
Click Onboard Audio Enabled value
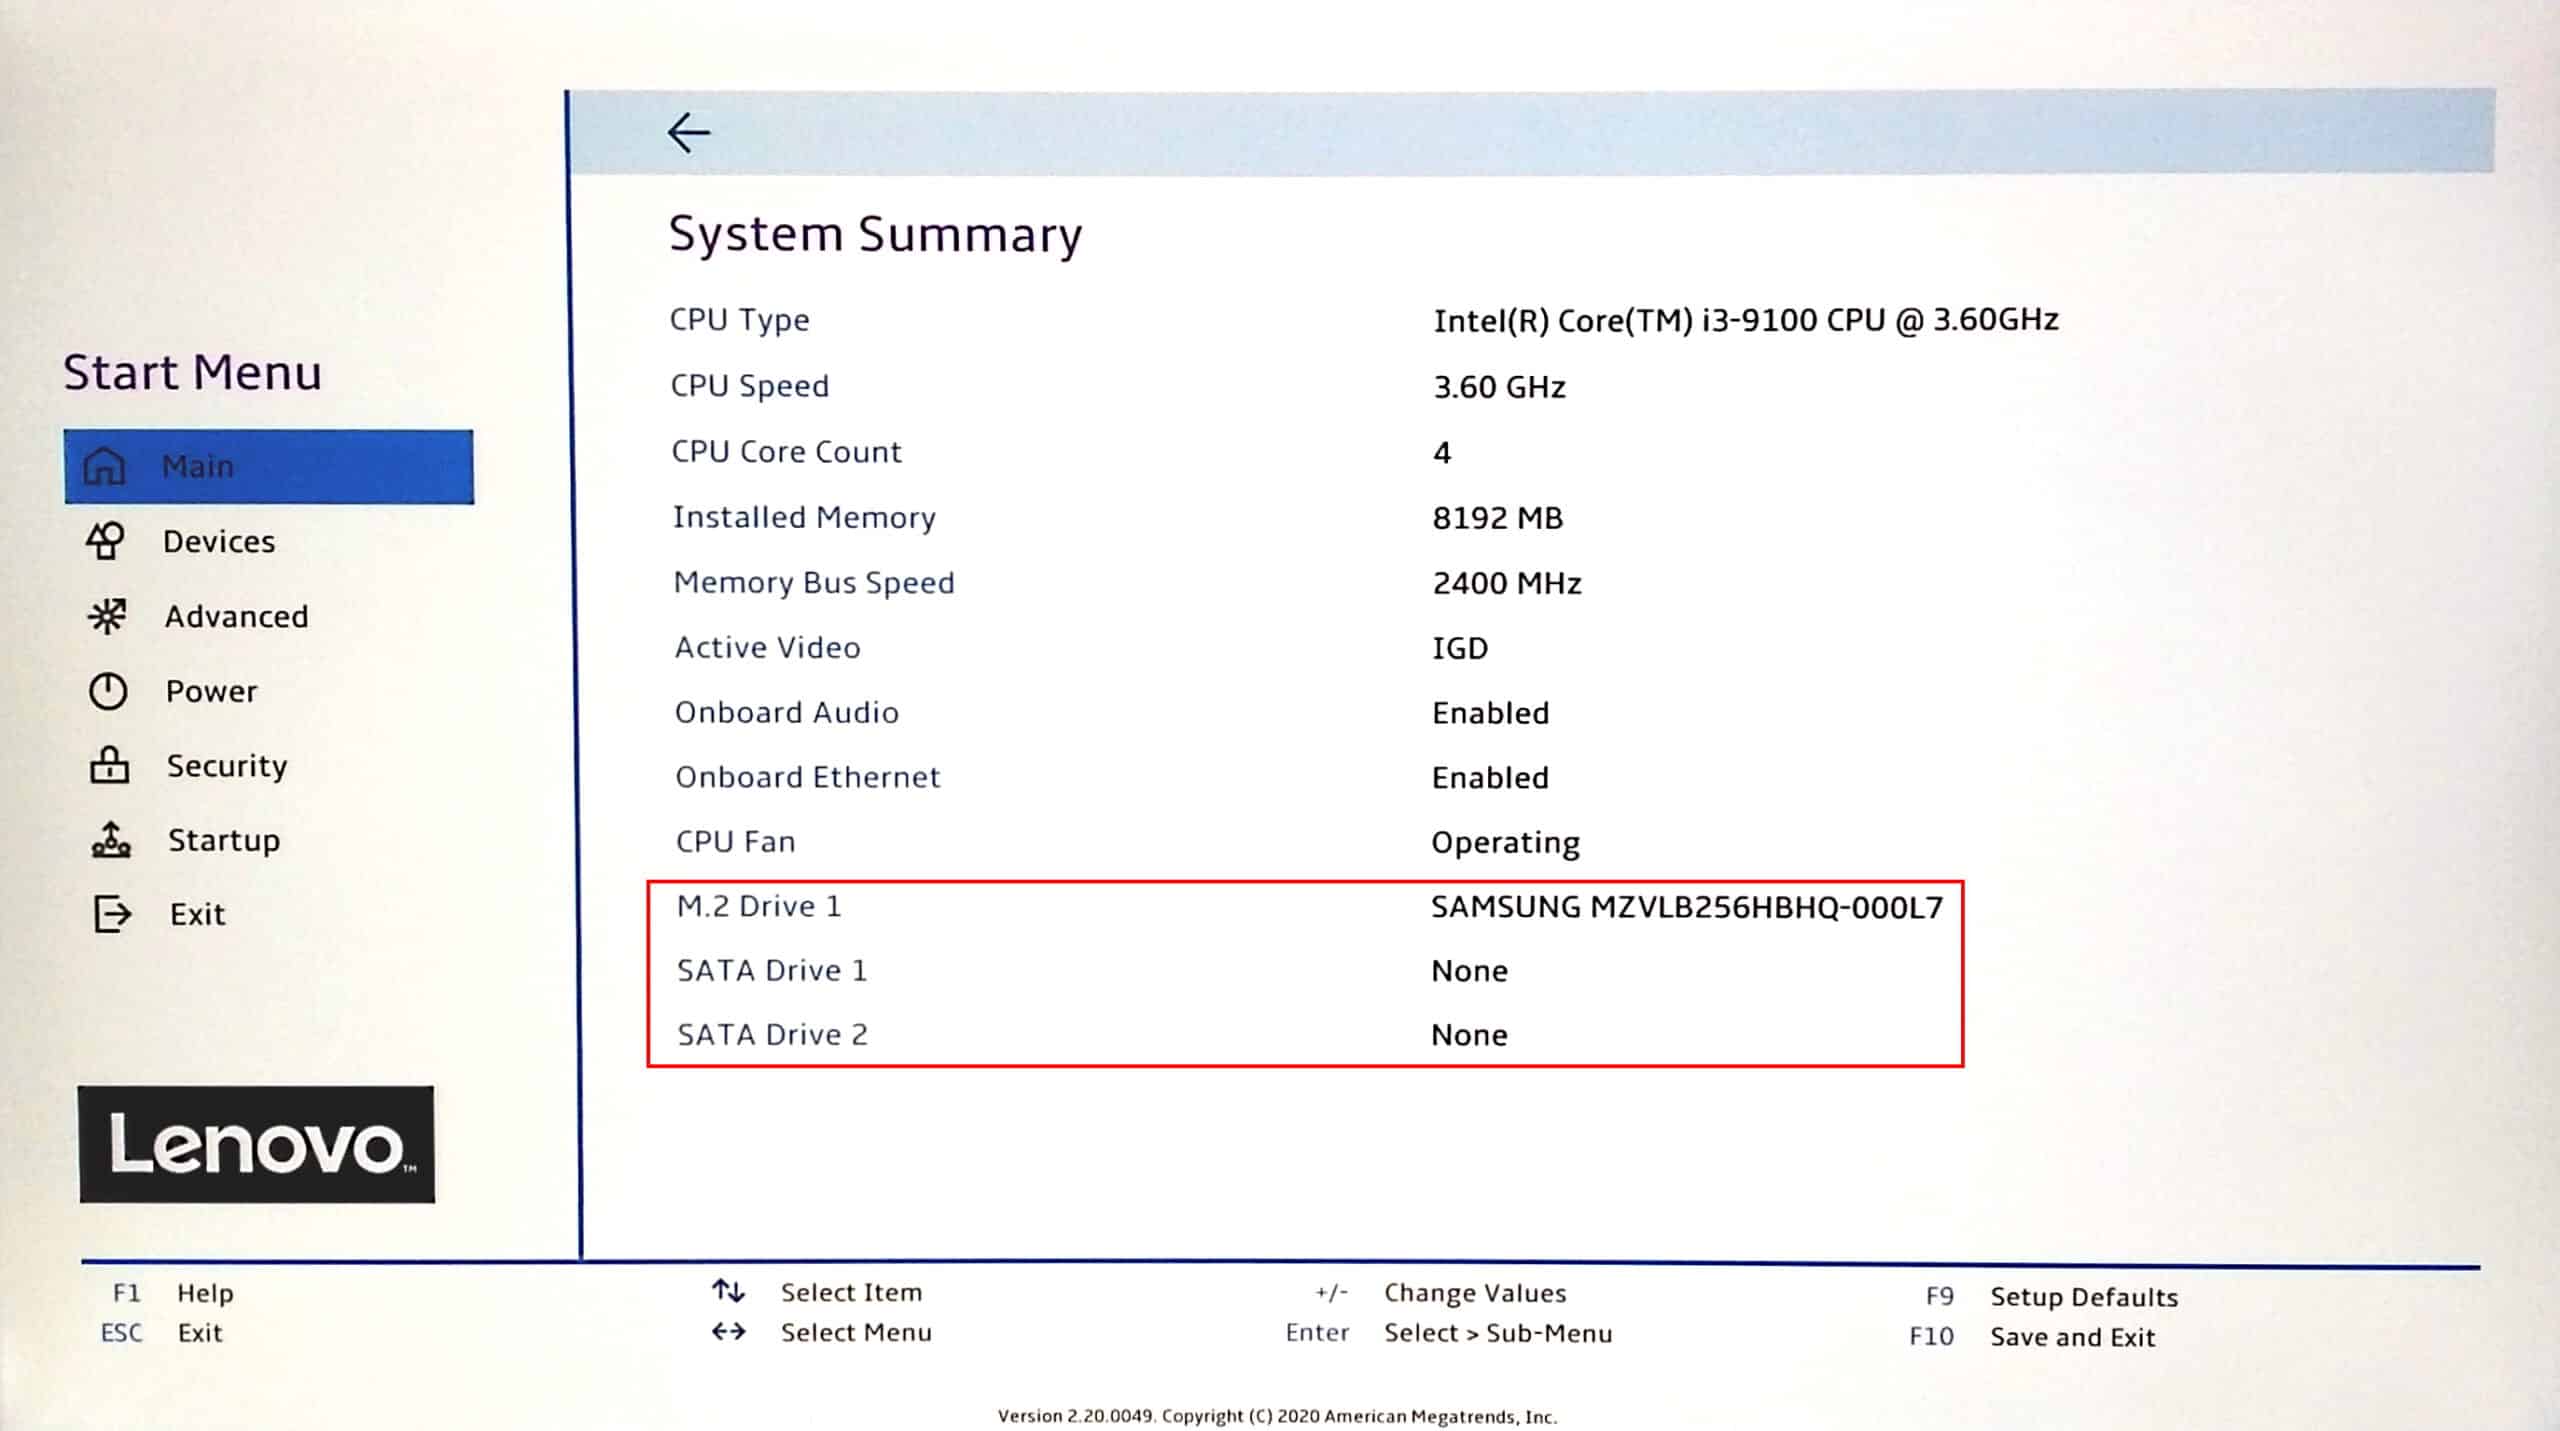click(x=1490, y=713)
